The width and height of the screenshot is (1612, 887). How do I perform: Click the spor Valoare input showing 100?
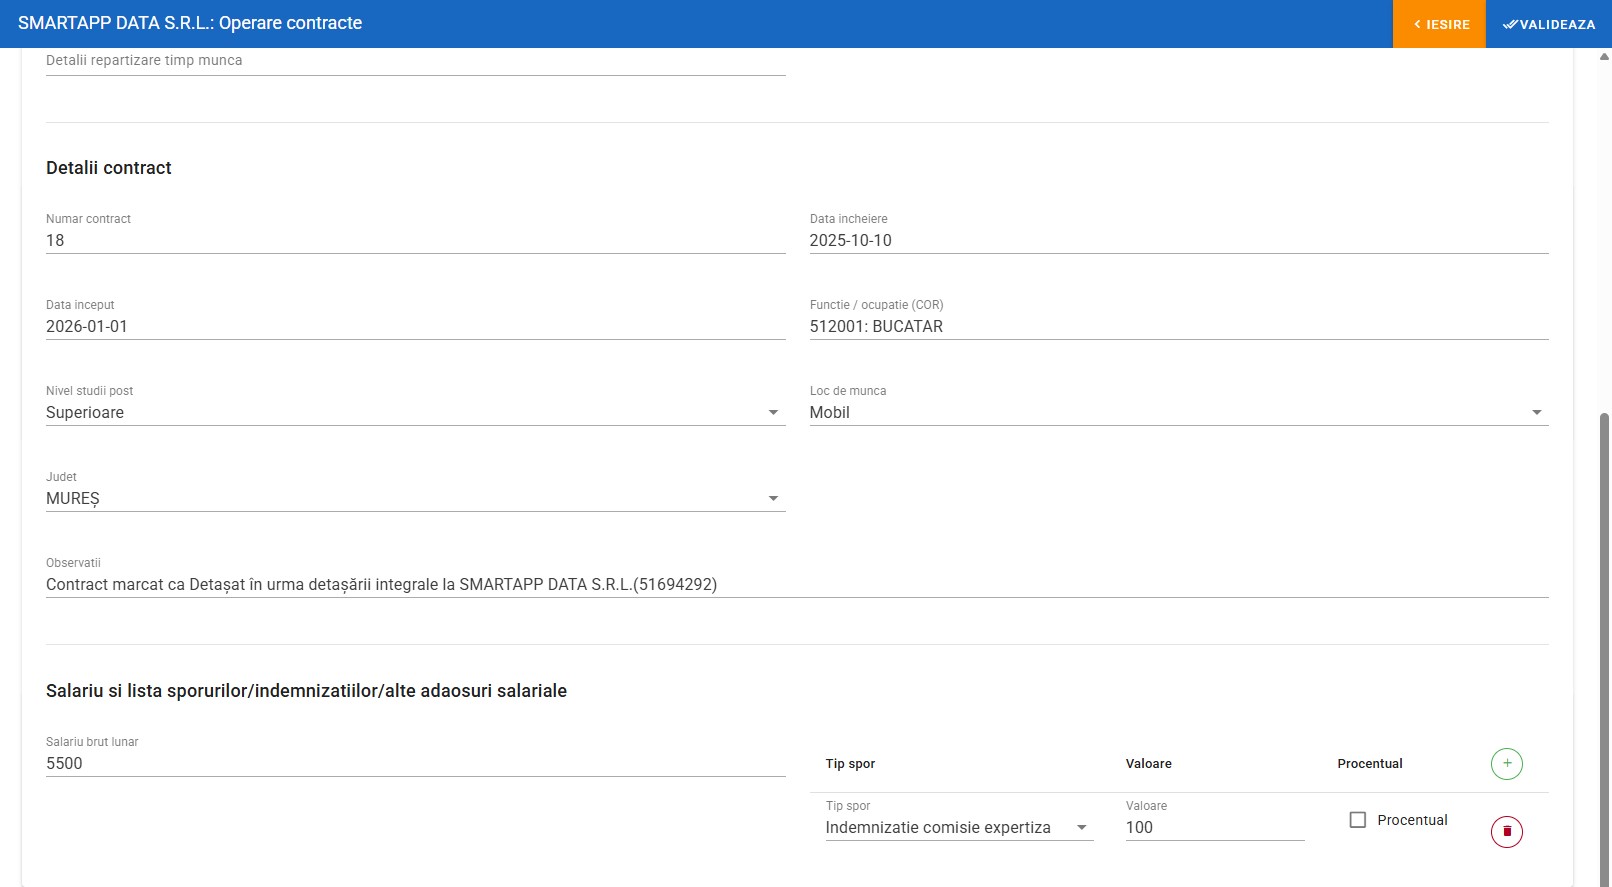click(x=1214, y=828)
